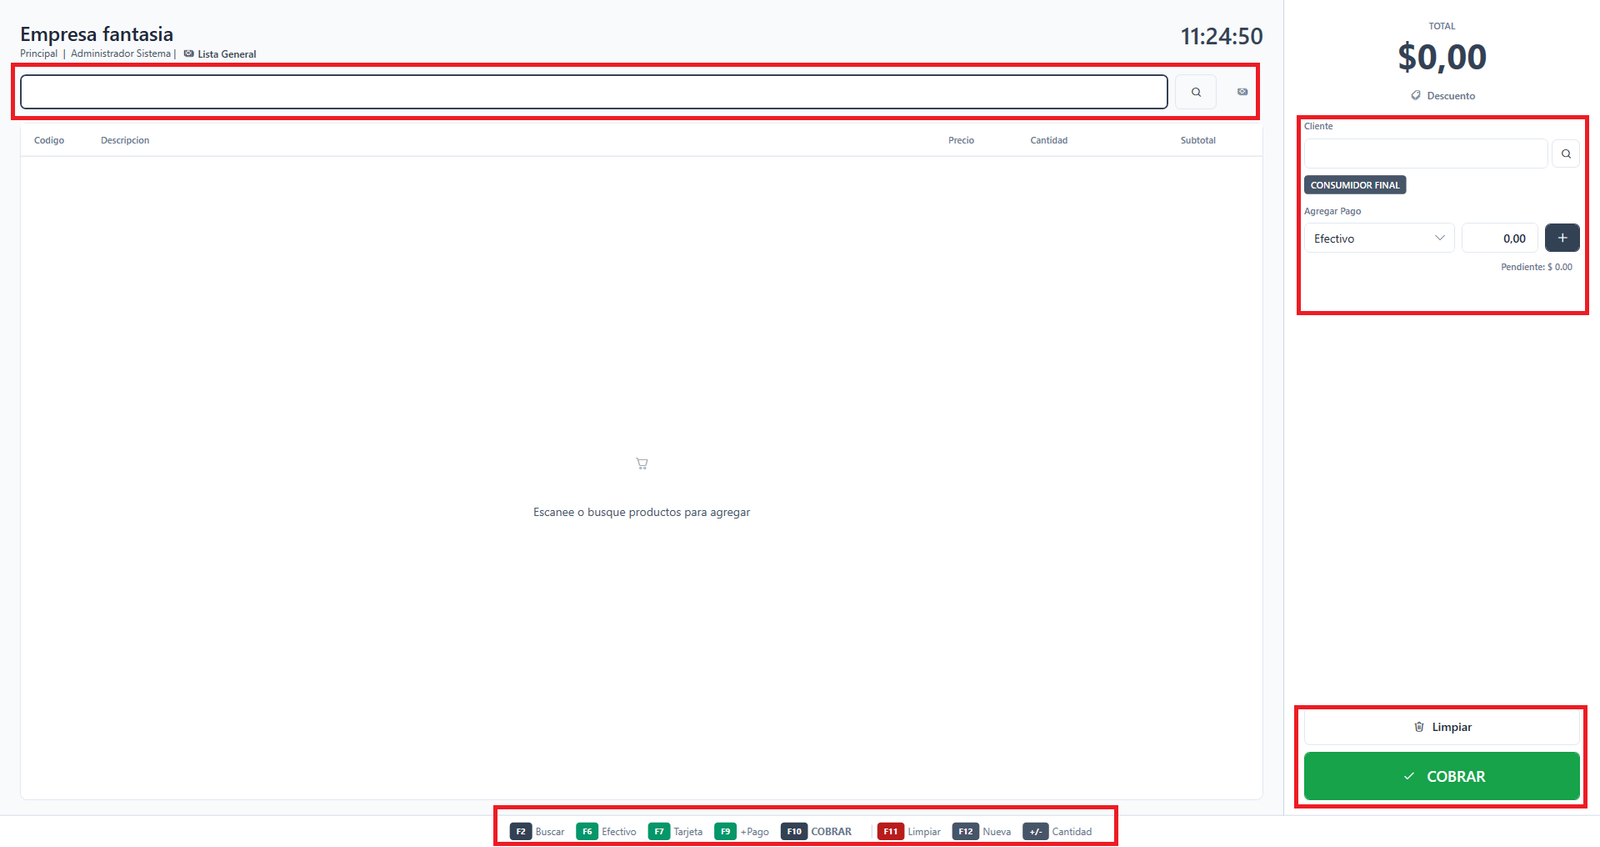Click the F2 Buscar shortcut
The image size is (1600, 847).
(x=538, y=832)
